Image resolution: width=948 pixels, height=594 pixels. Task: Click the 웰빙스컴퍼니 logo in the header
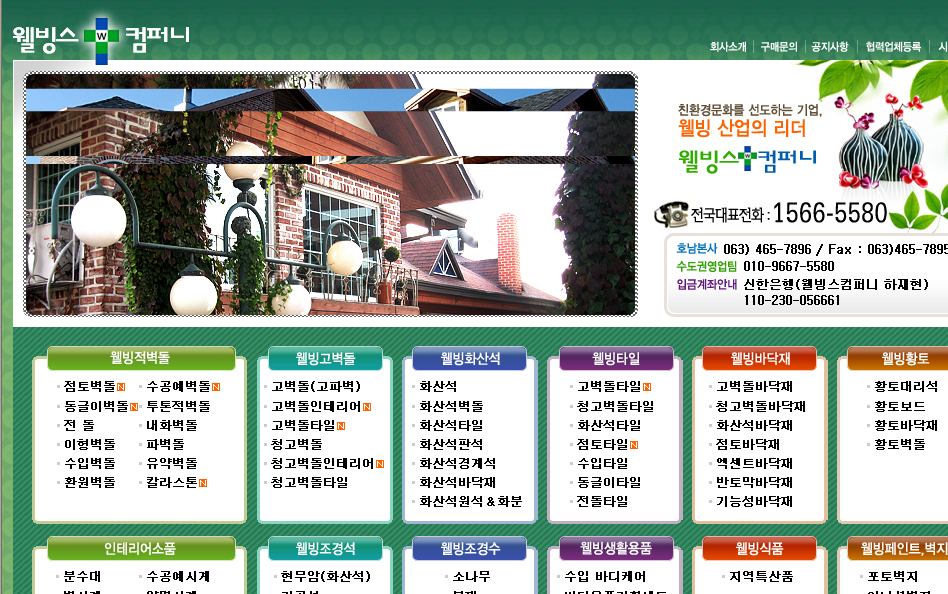coord(100,37)
